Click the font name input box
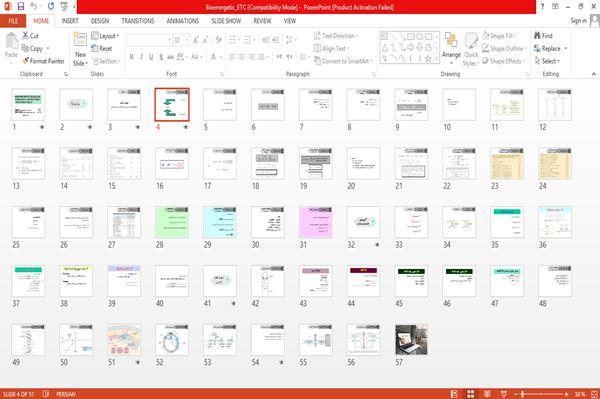600x399 pixels. pyautogui.click(x=149, y=40)
